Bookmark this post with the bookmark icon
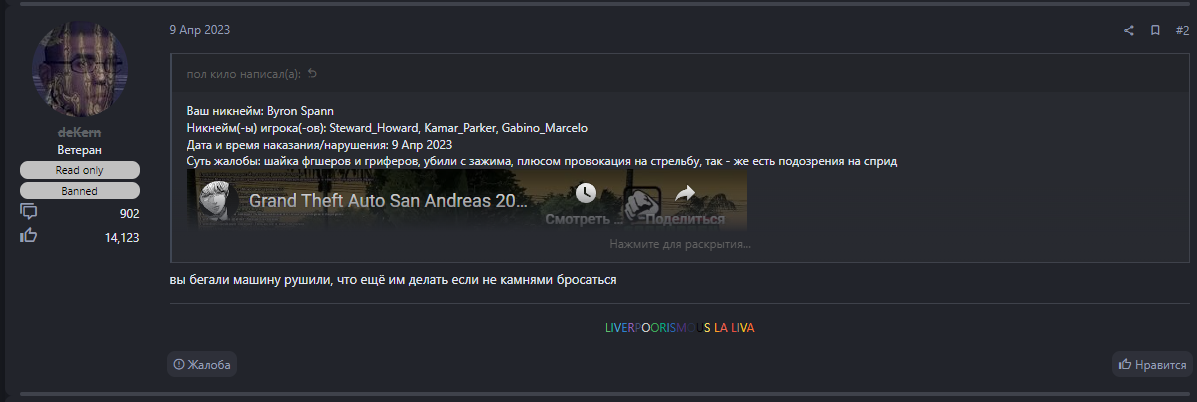This screenshot has width=1197, height=402. click(x=1155, y=31)
